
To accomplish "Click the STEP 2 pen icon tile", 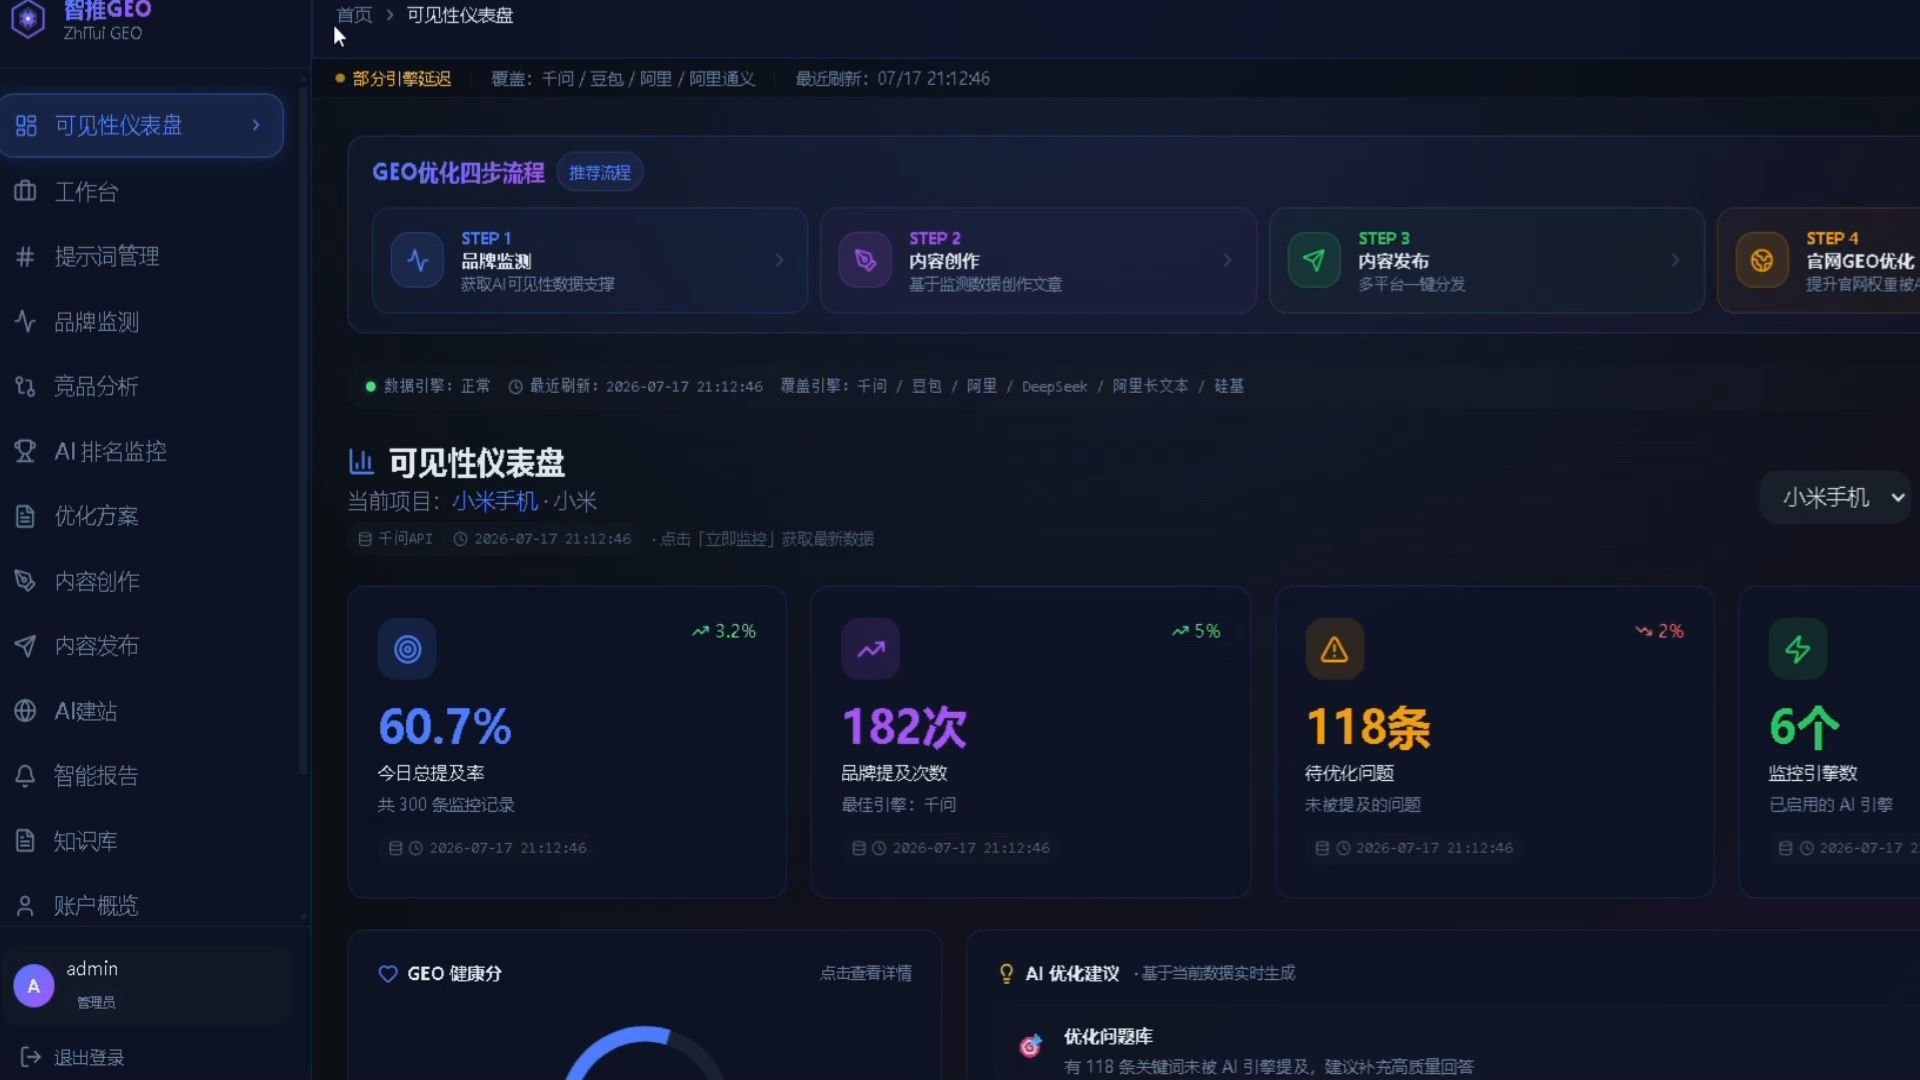I will [x=865, y=260].
